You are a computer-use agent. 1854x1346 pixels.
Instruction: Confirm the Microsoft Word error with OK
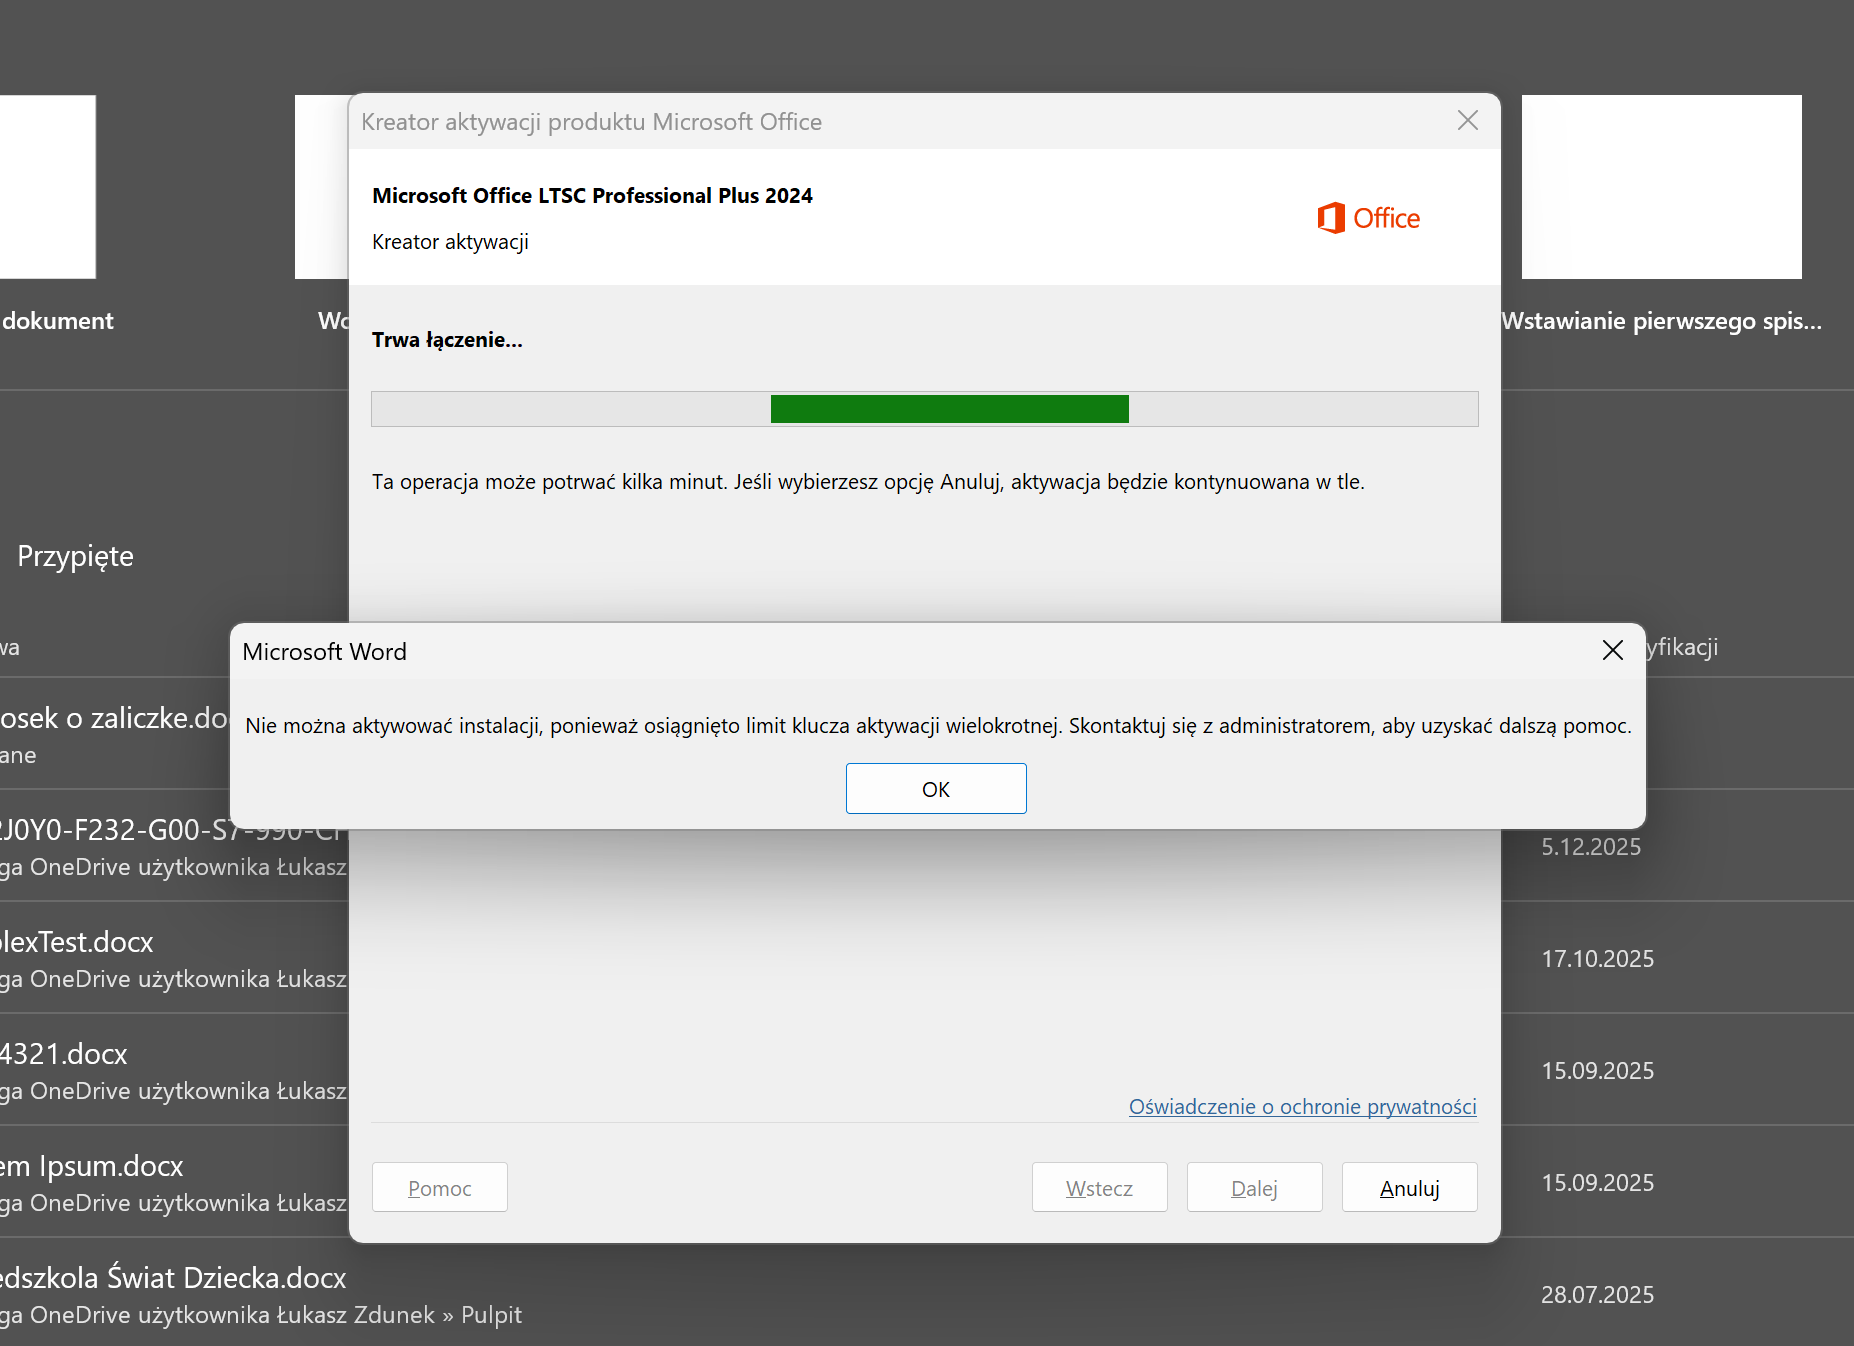pyautogui.click(x=936, y=789)
